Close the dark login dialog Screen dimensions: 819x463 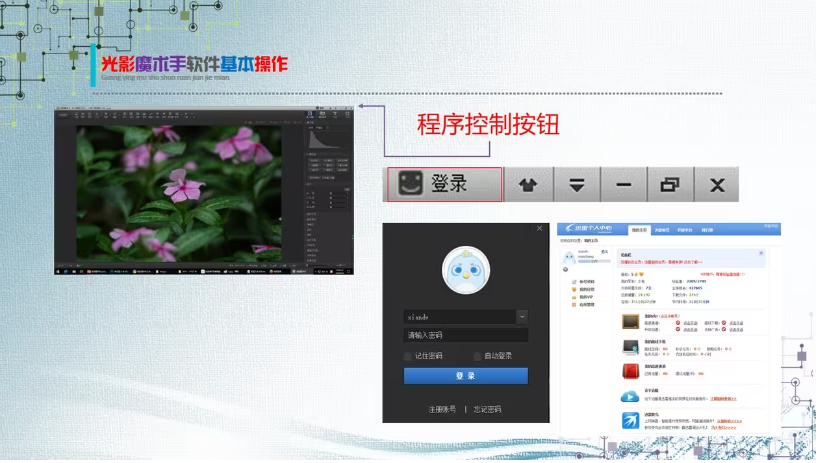540,229
